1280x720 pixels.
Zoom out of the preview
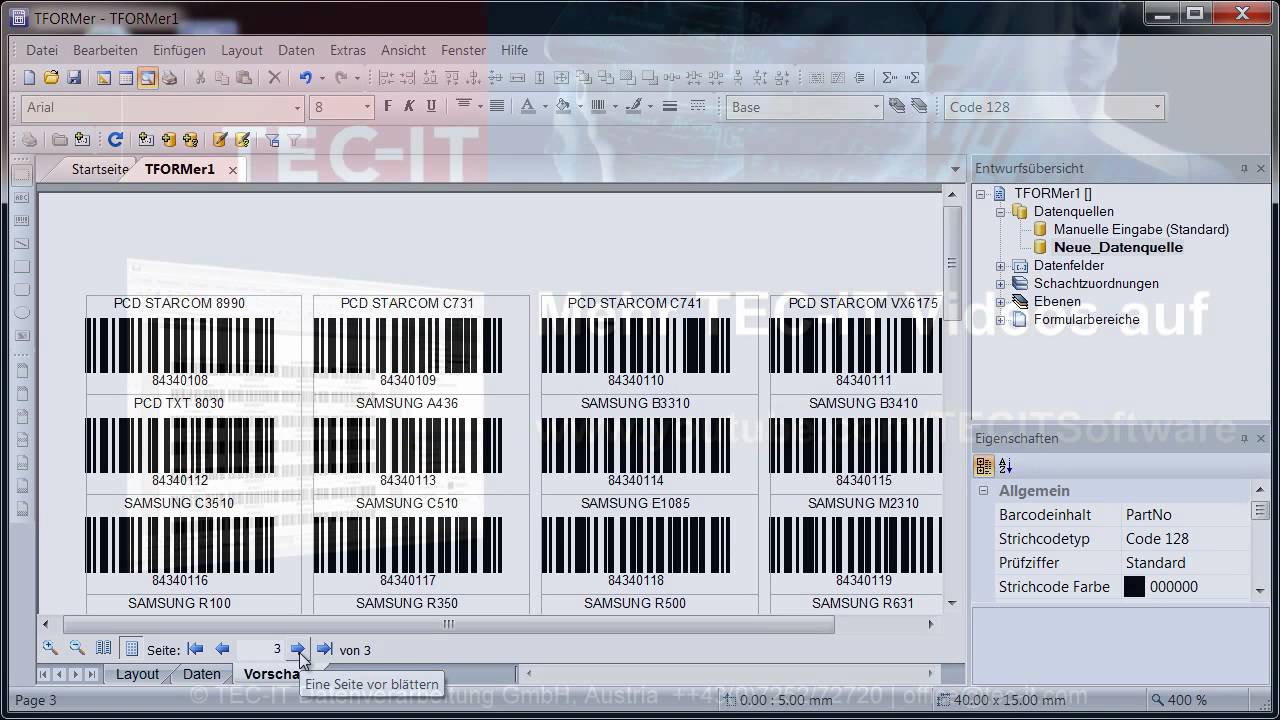(77, 648)
